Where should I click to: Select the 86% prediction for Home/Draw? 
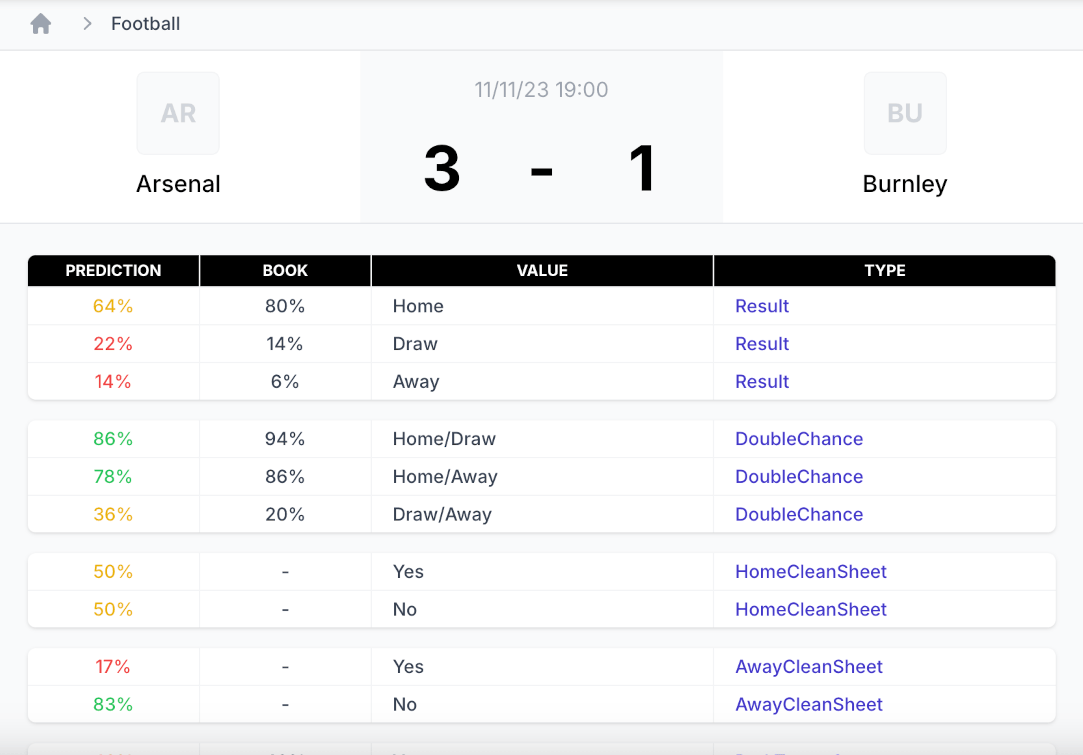113,438
